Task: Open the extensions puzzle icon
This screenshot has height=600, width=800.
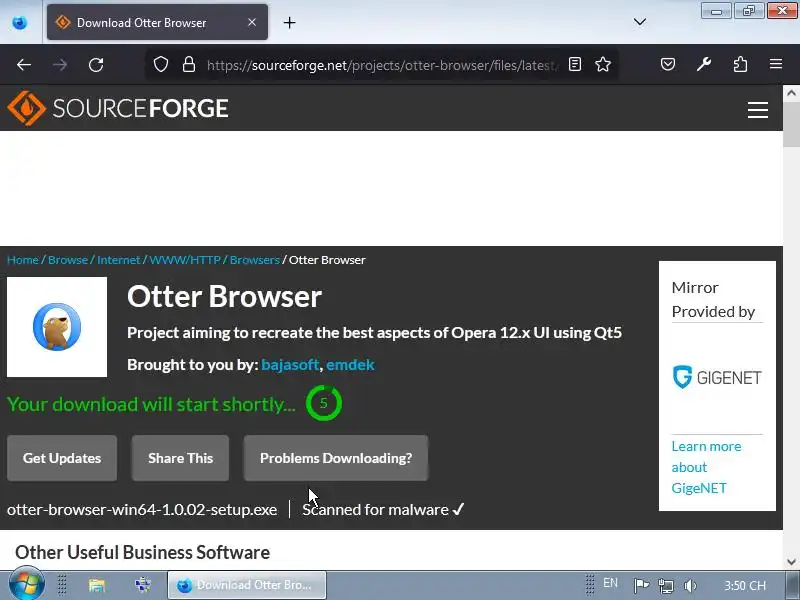Action: (x=740, y=64)
